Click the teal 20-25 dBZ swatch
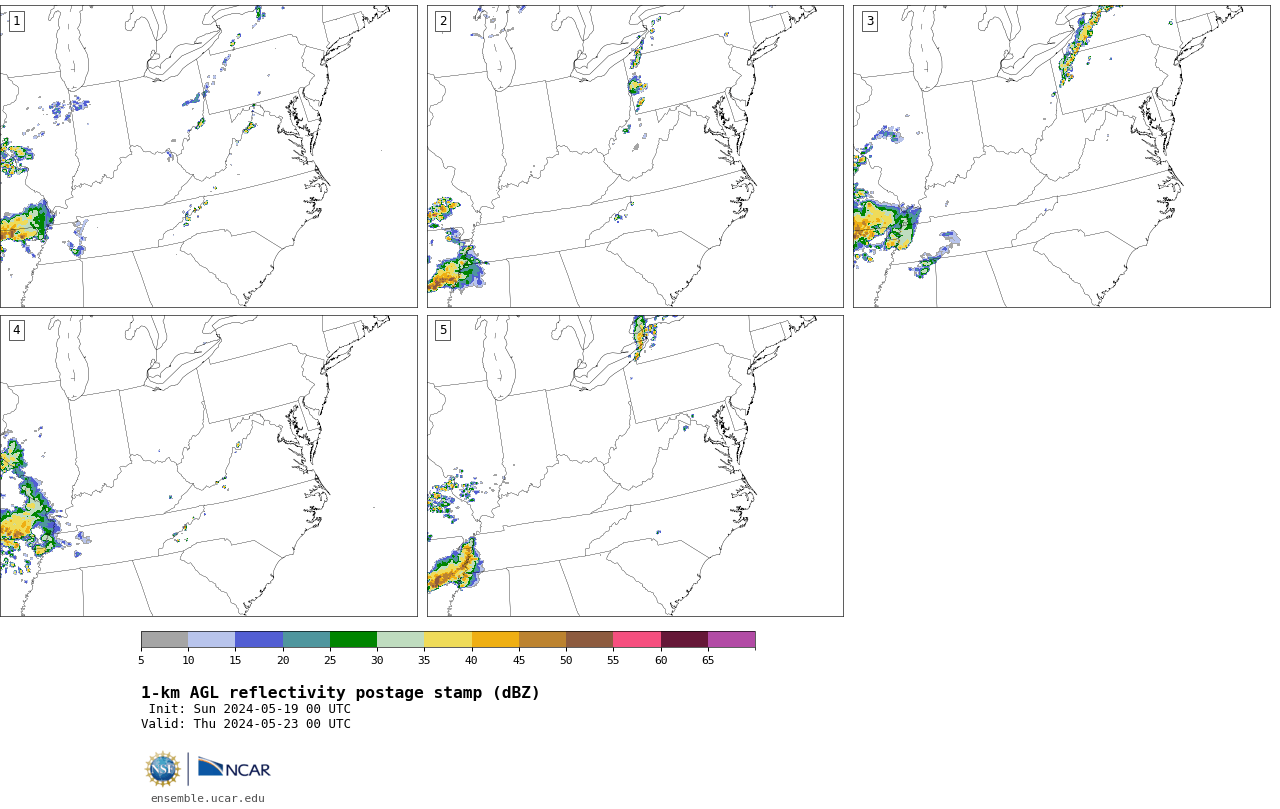The width and height of the screenshot is (1280, 809). pyautogui.click(x=306, y=640)
